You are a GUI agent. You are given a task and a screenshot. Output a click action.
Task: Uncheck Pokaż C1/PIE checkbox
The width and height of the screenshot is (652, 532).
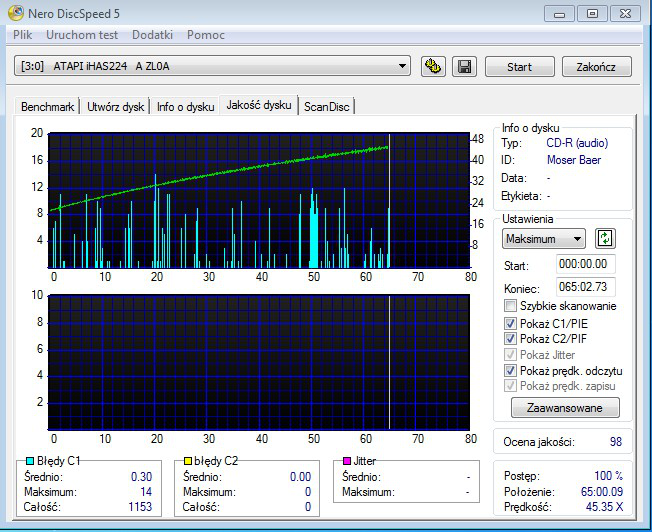point(510,323)
